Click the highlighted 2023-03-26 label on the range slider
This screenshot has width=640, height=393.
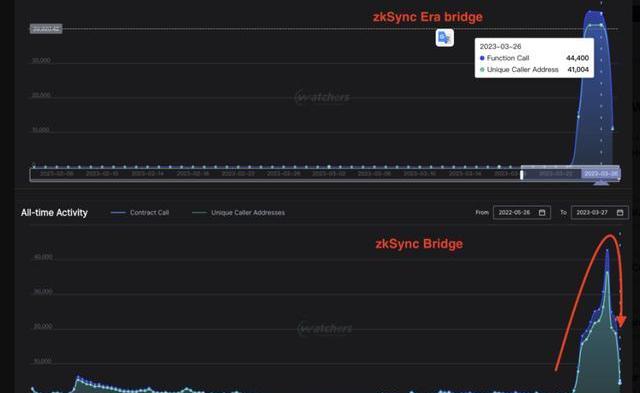click(600, 174)
